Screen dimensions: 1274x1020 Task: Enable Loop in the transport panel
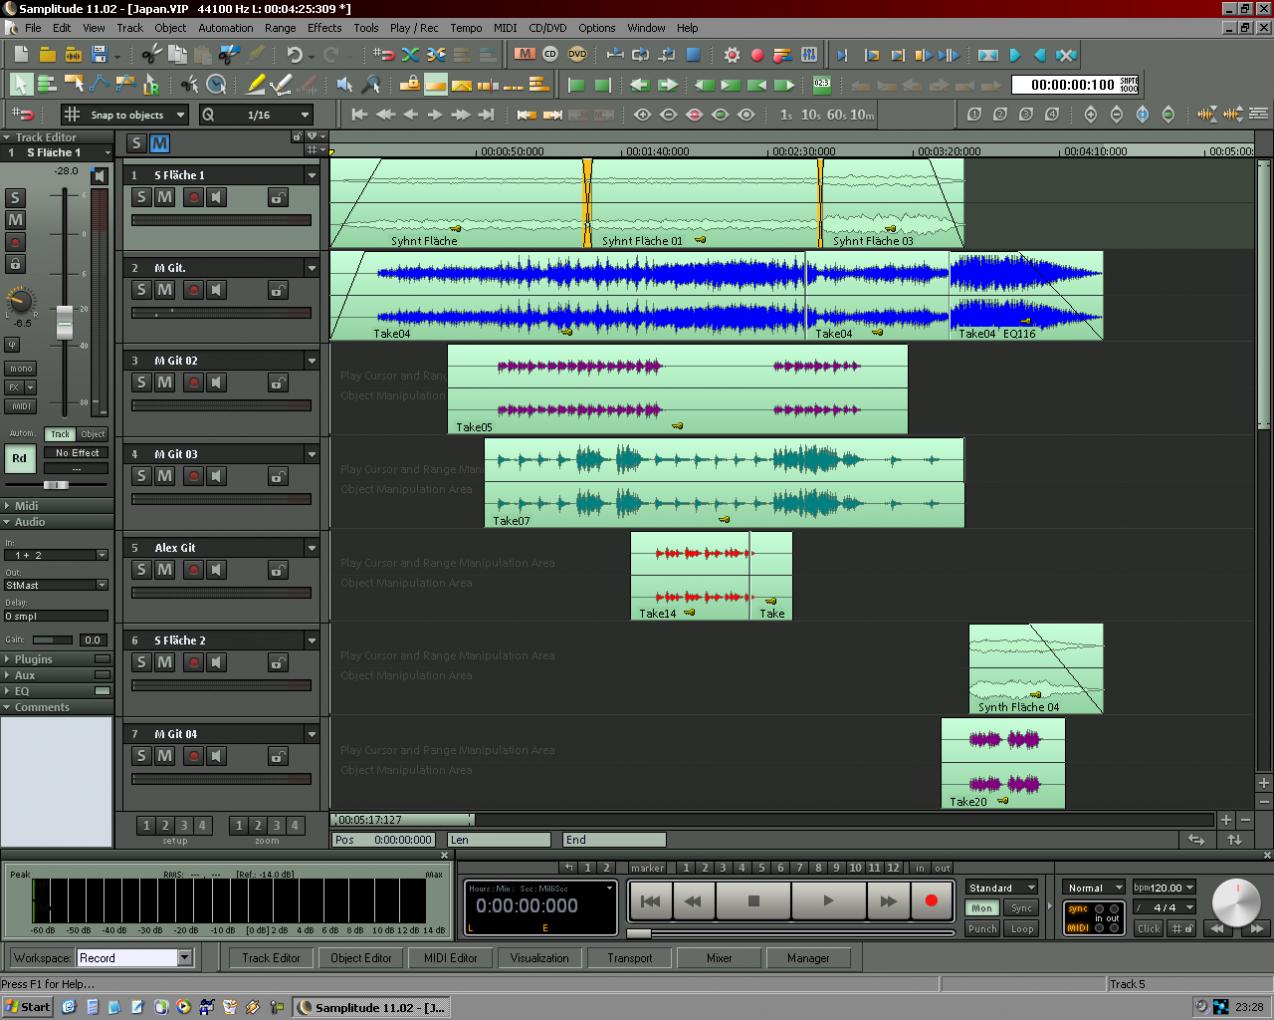(x=1022, y=929)
